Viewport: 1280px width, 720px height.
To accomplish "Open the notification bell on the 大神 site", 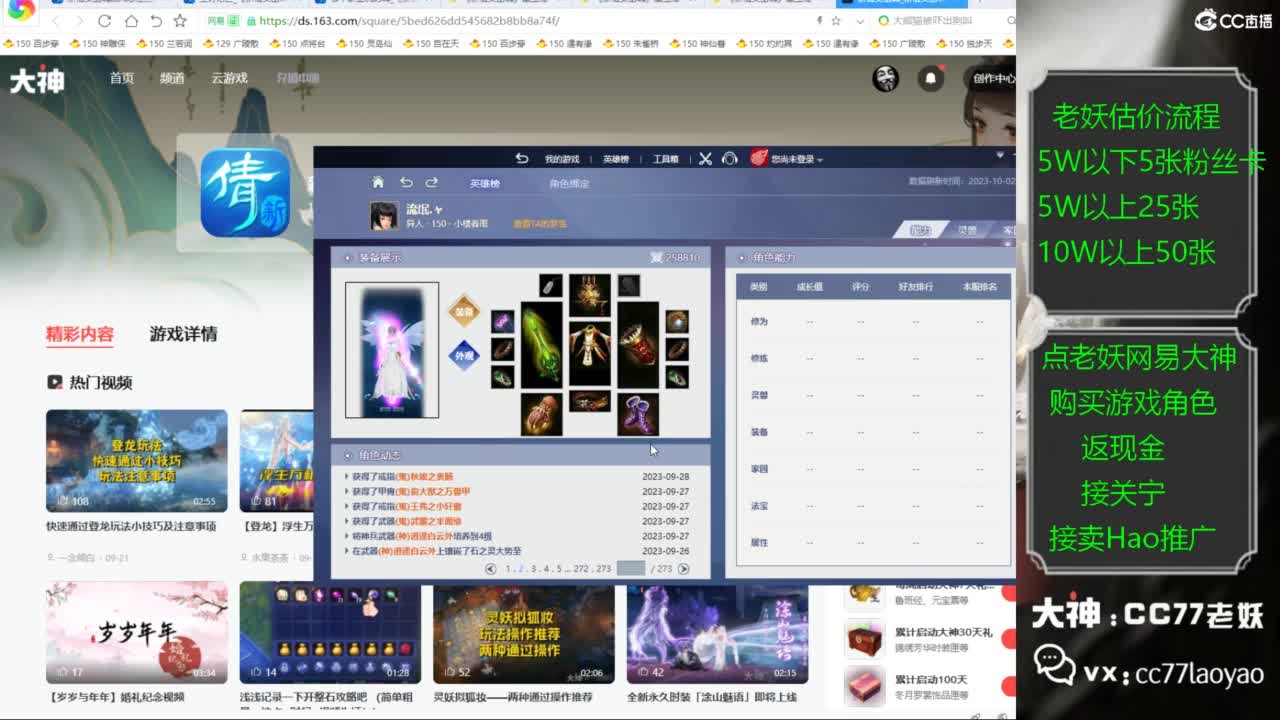I will (x=931, y=78).
